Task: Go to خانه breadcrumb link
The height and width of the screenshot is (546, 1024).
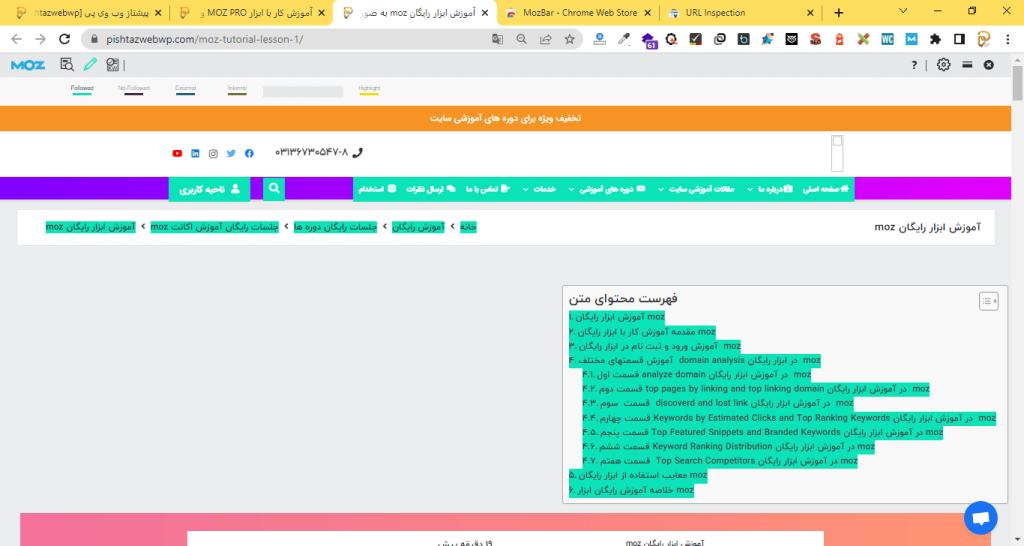Action: click(468, 227)
